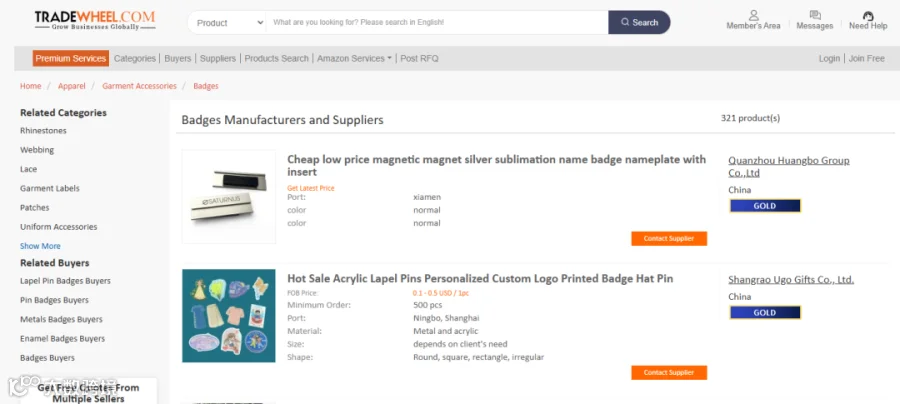Open the Member's Area profile icon

click(x=753, y=15)
